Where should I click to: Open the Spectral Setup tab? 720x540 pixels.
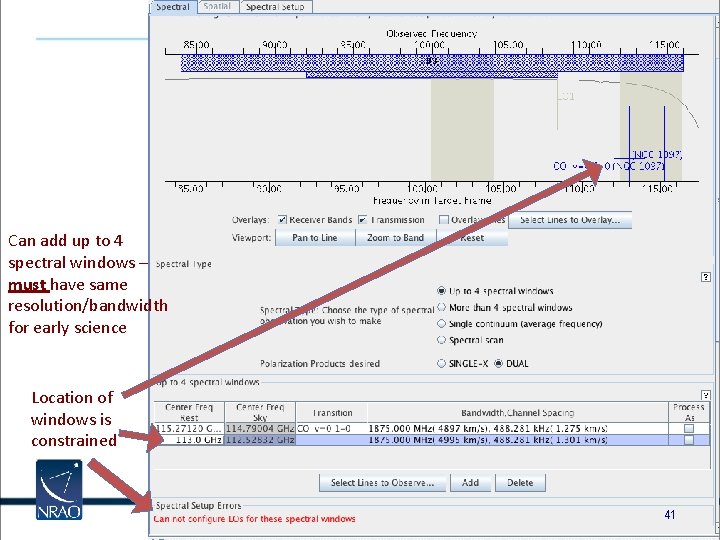(275, 7)
